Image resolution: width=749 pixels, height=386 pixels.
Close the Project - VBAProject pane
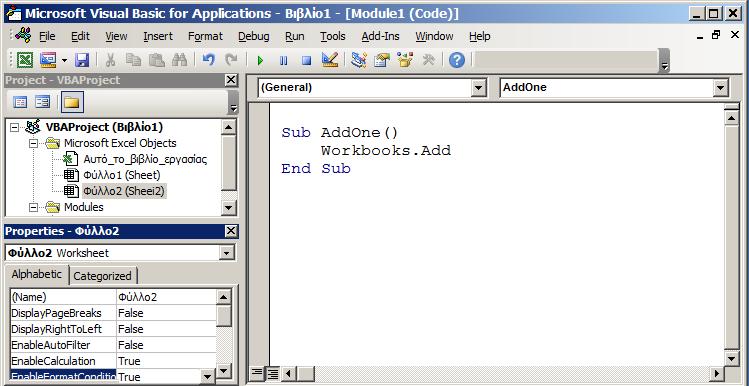coord(231,80)
